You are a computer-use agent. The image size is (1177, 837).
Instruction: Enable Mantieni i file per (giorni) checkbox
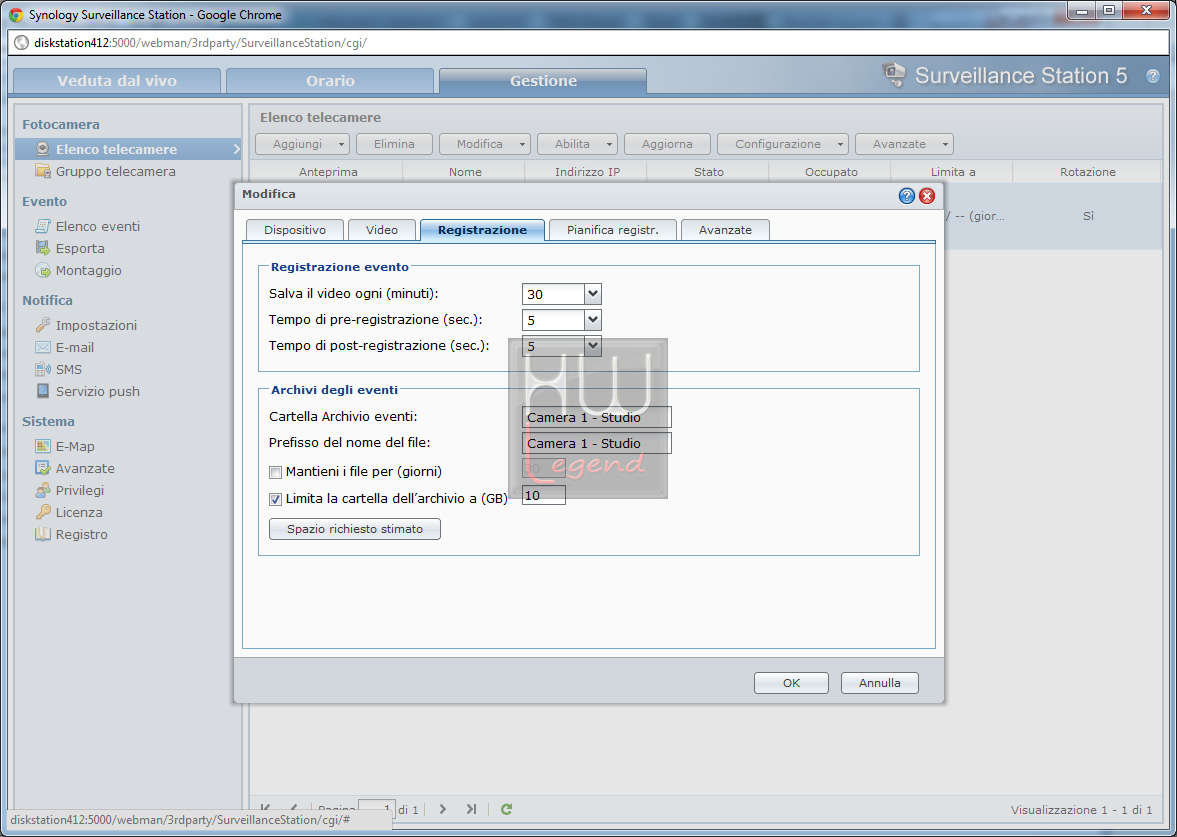pyautogui.click(x=275, y=472)
